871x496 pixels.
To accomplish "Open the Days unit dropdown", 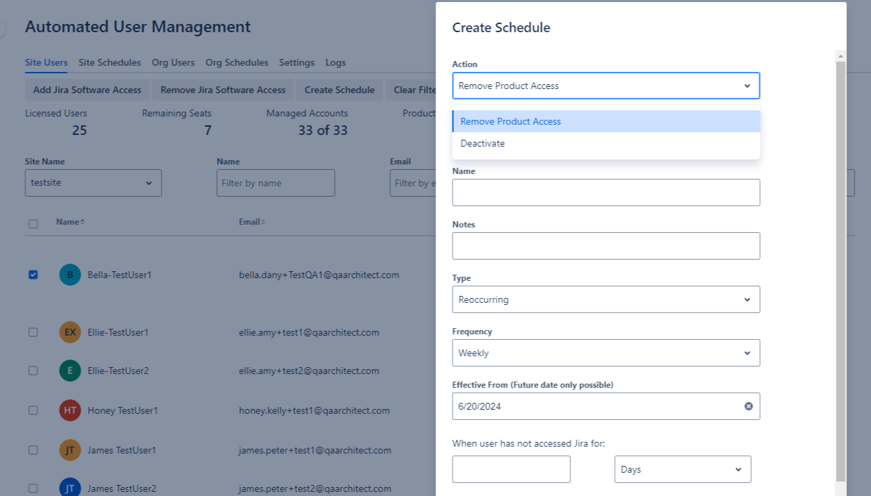I will coord(682,469).
